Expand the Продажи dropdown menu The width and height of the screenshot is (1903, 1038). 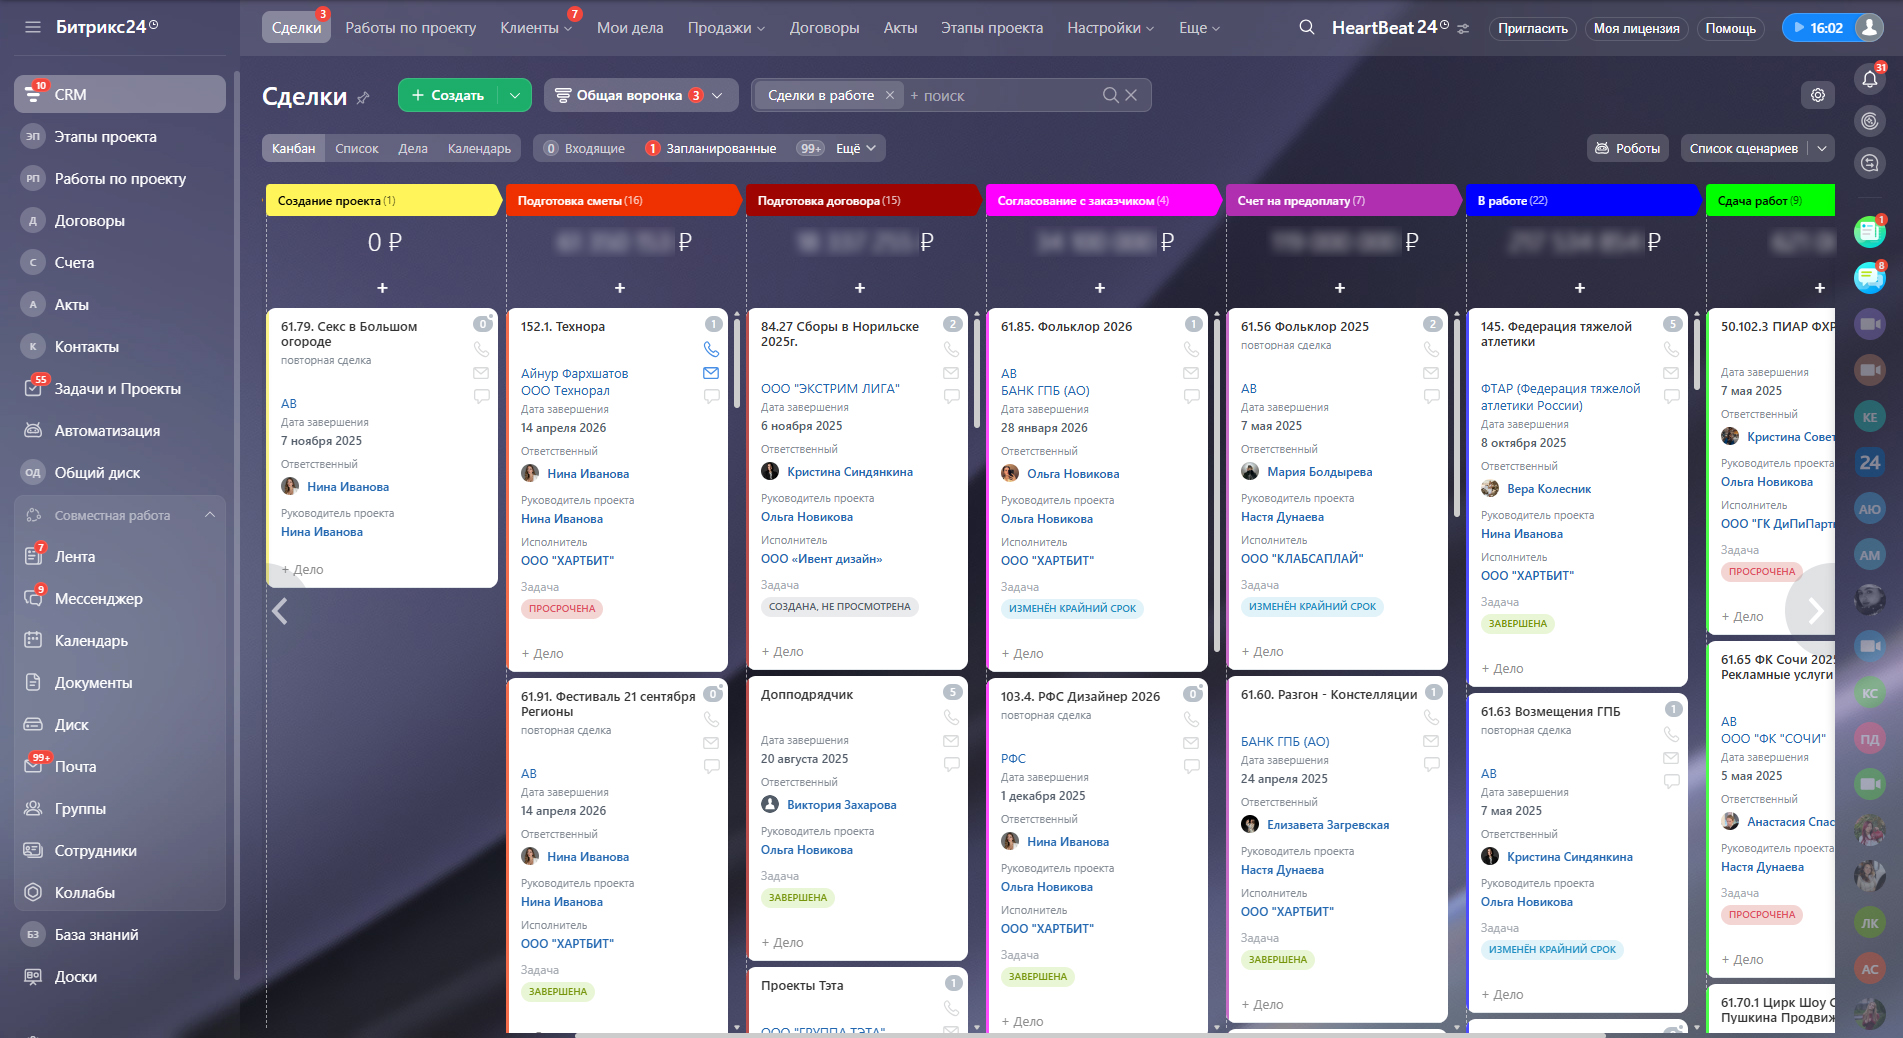[x=726, y=28]
